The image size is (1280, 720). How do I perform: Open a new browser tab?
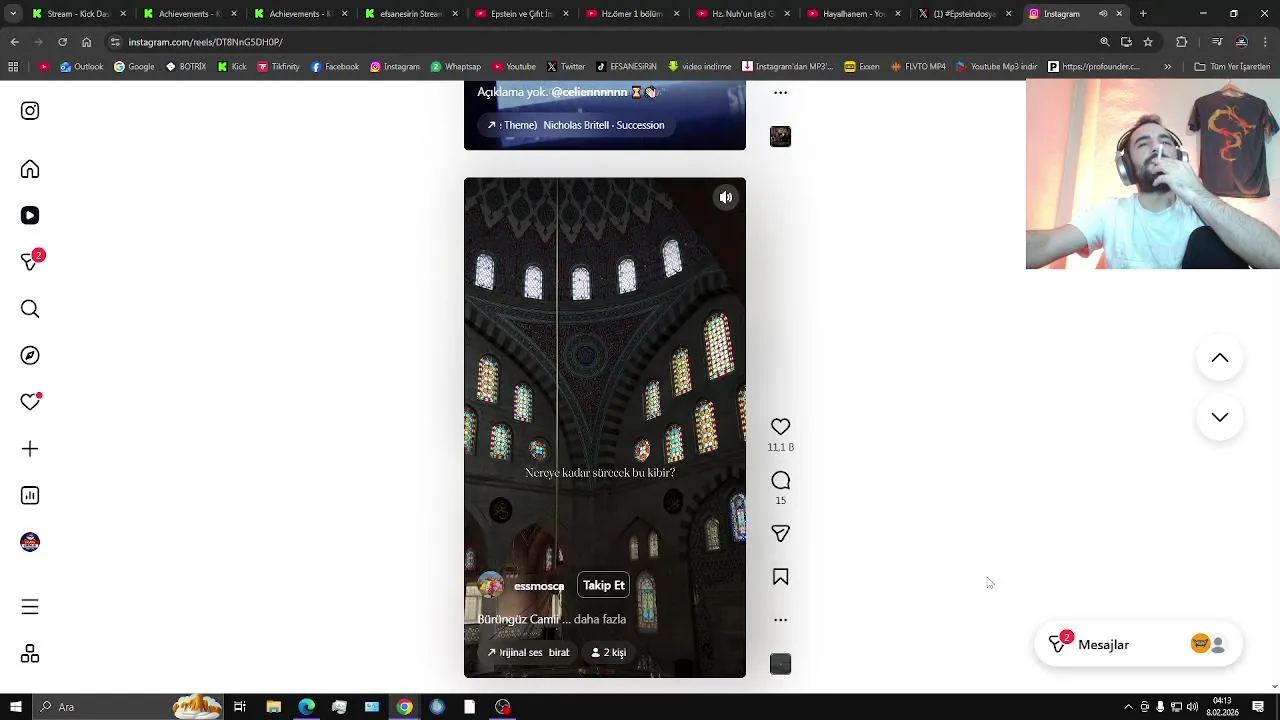(x=1143, y=14)
